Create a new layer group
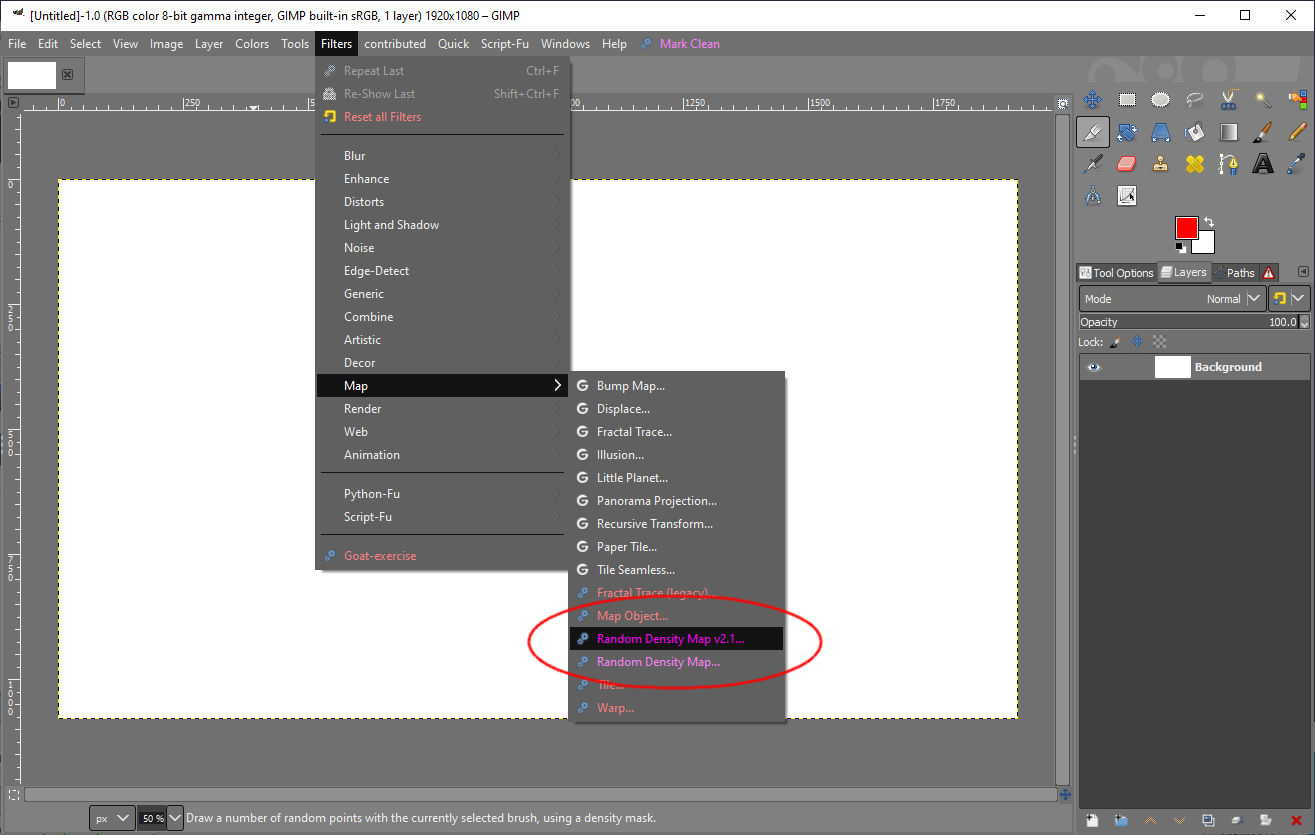1315x835 pixels. pos(1122,820)
